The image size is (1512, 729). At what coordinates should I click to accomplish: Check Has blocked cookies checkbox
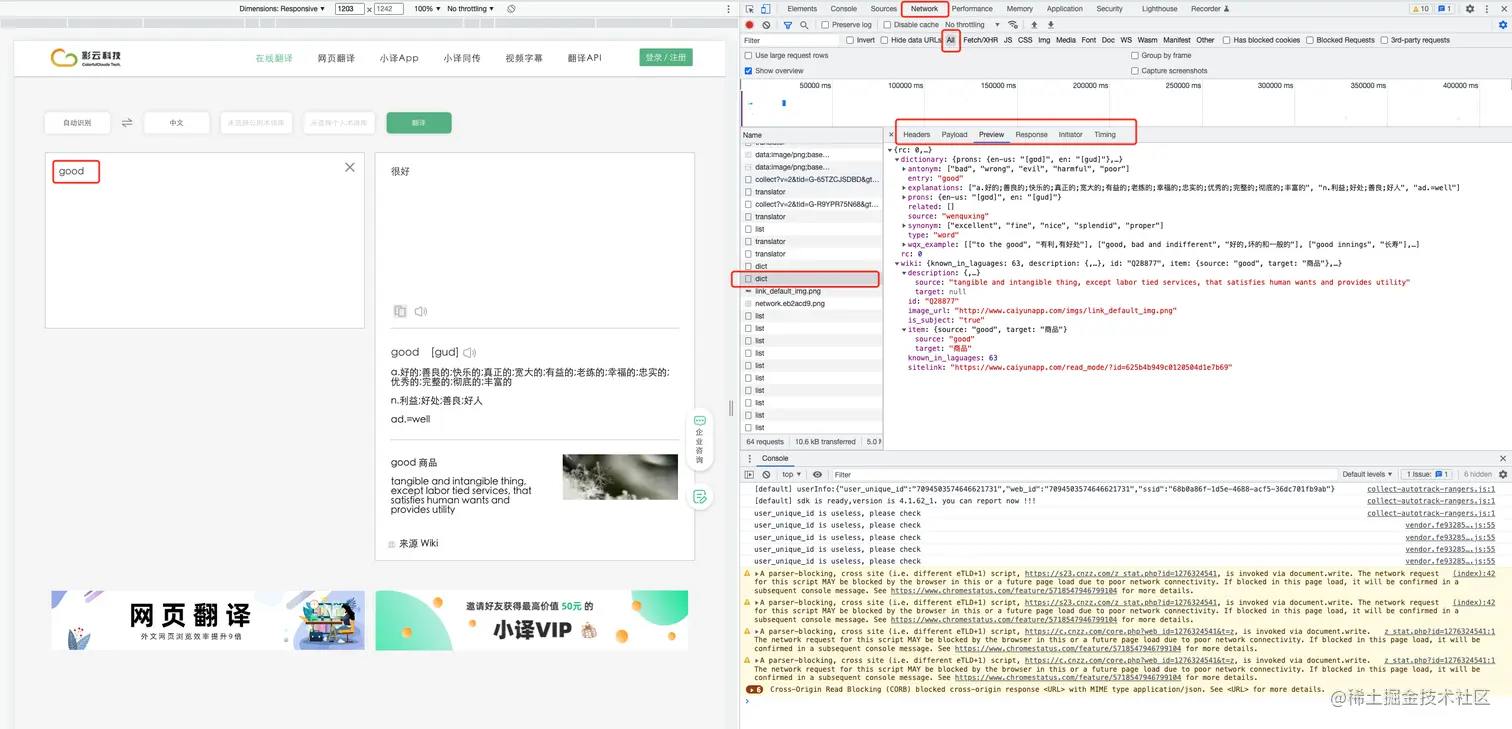click(x=1227, y=40)
